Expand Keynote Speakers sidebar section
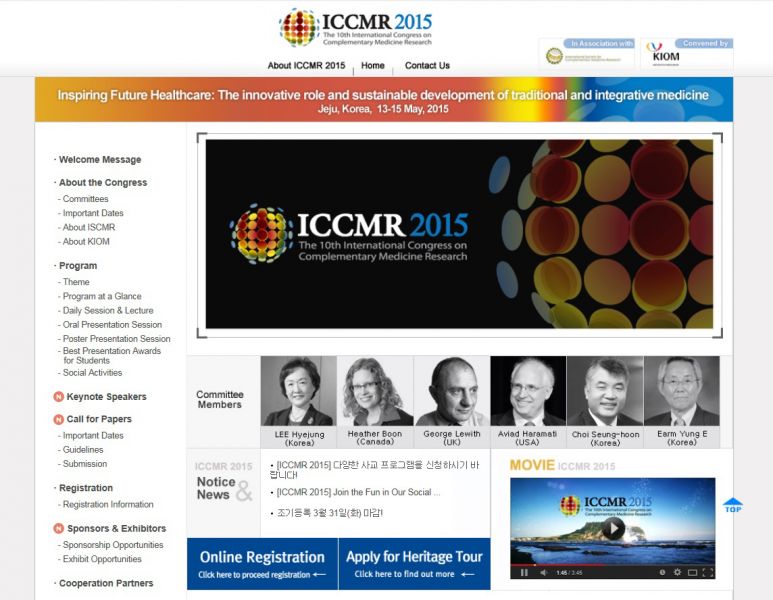The image size is (773, 600). click(106, 397)
